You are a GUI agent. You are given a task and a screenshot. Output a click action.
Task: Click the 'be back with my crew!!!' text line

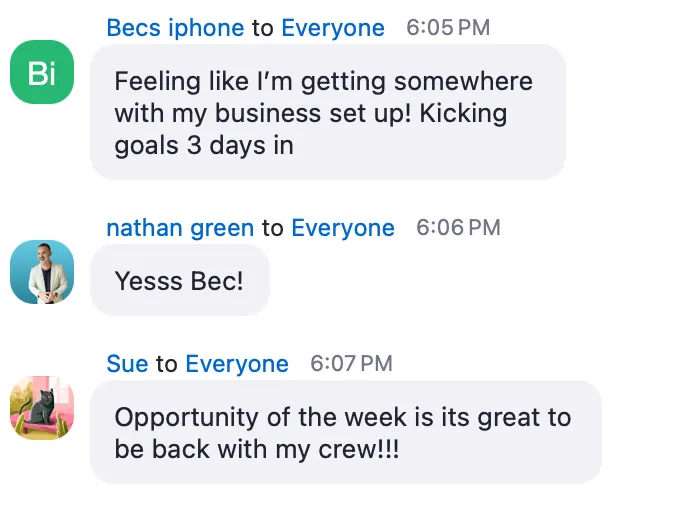(x=257, y=449)
